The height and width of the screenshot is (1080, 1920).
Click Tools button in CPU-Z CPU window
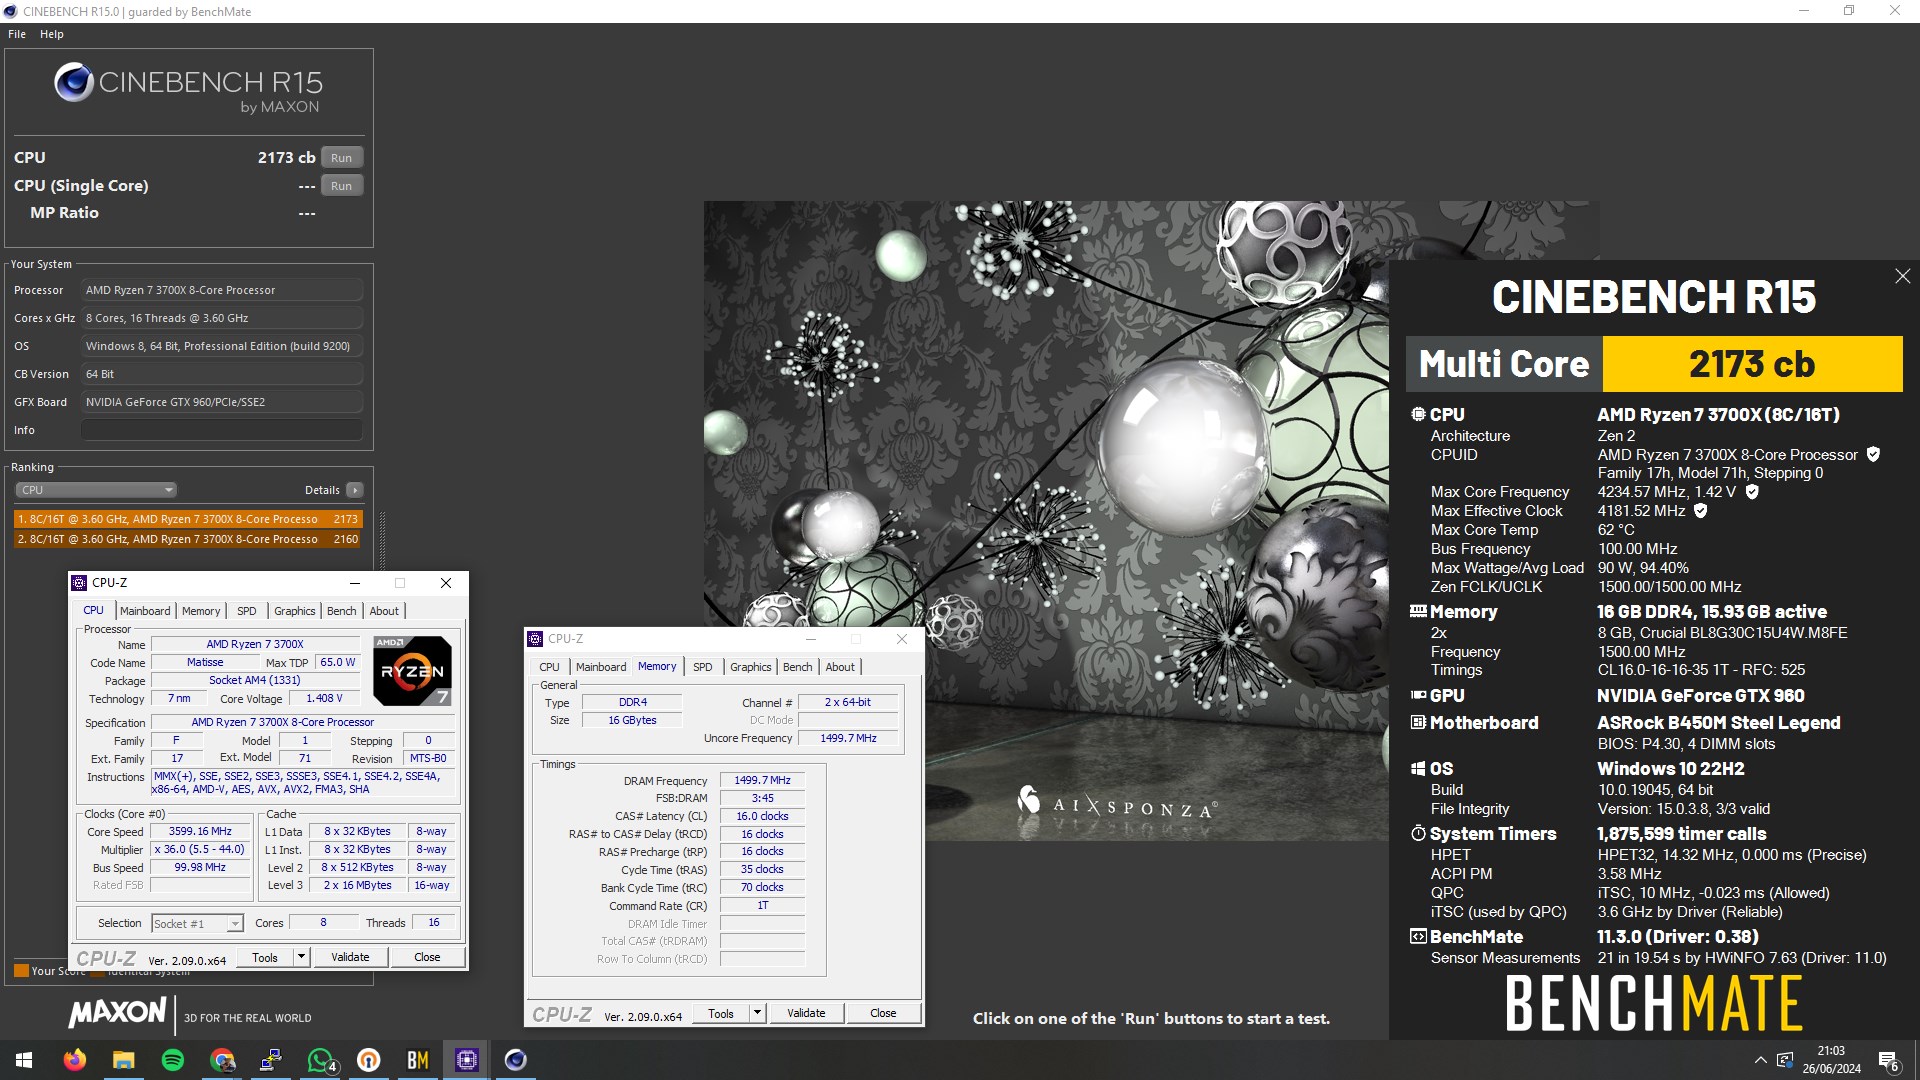pyautogui.click(x=265, y=957)
